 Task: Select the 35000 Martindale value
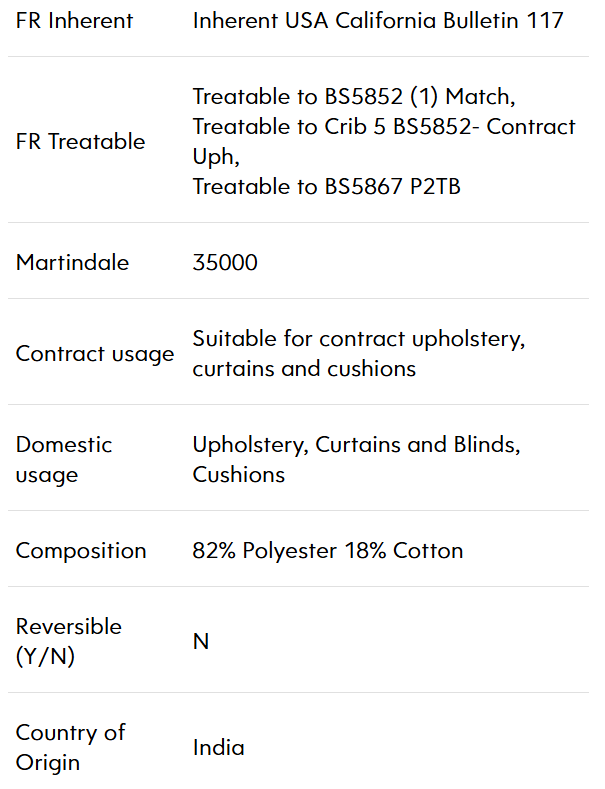225,262
